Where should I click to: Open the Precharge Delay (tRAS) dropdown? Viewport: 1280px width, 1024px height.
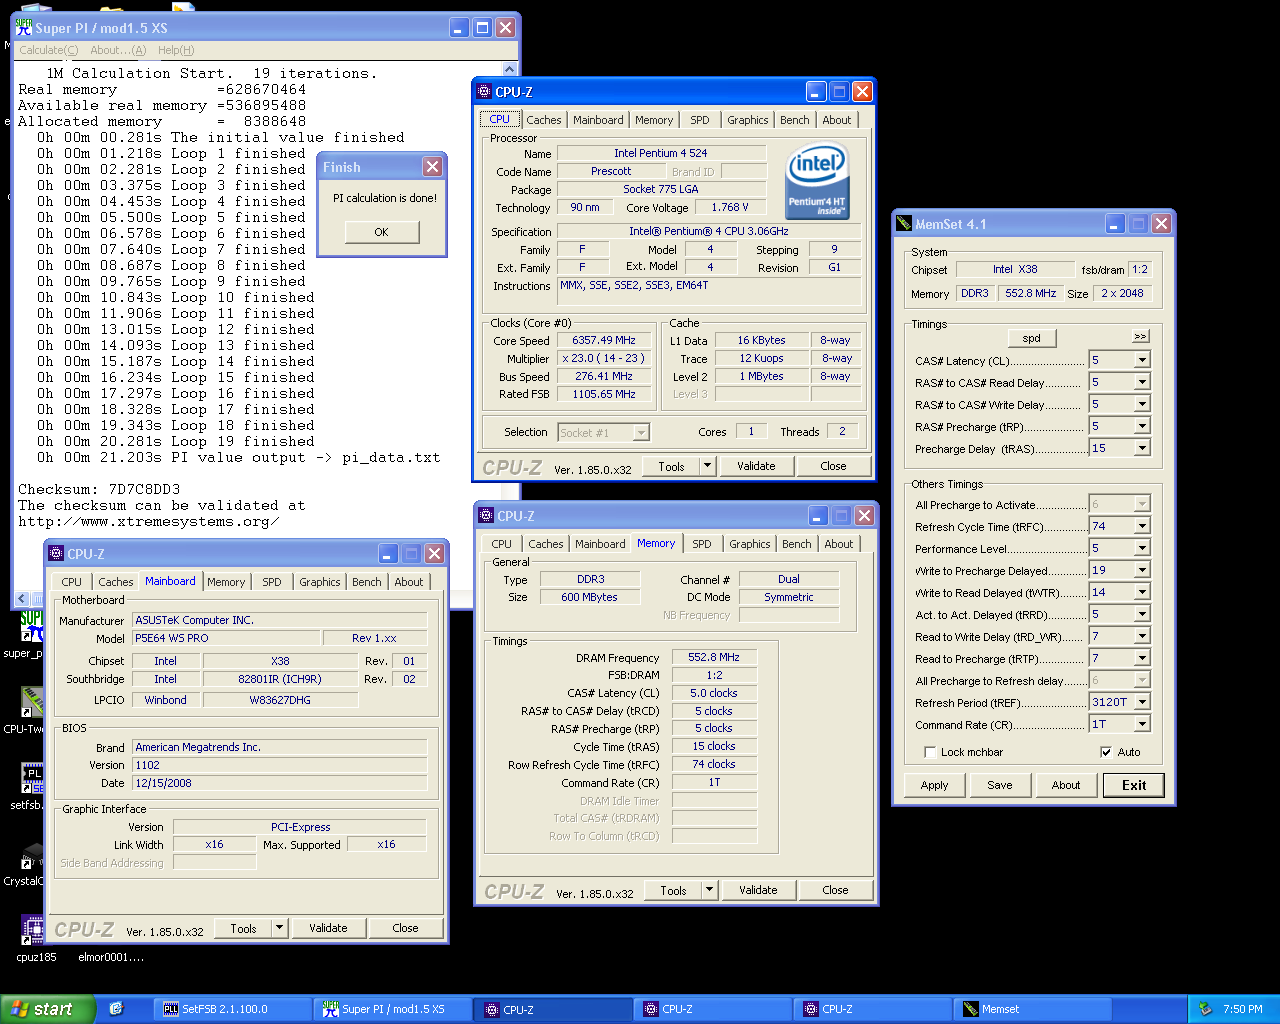point(1142,448)
